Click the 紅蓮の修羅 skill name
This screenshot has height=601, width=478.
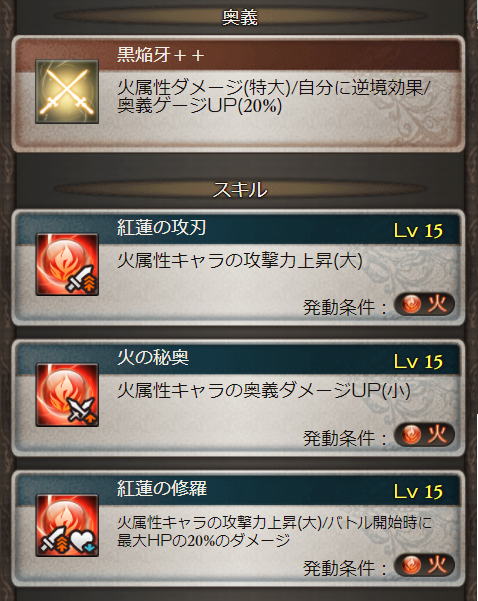click(162, 489)
